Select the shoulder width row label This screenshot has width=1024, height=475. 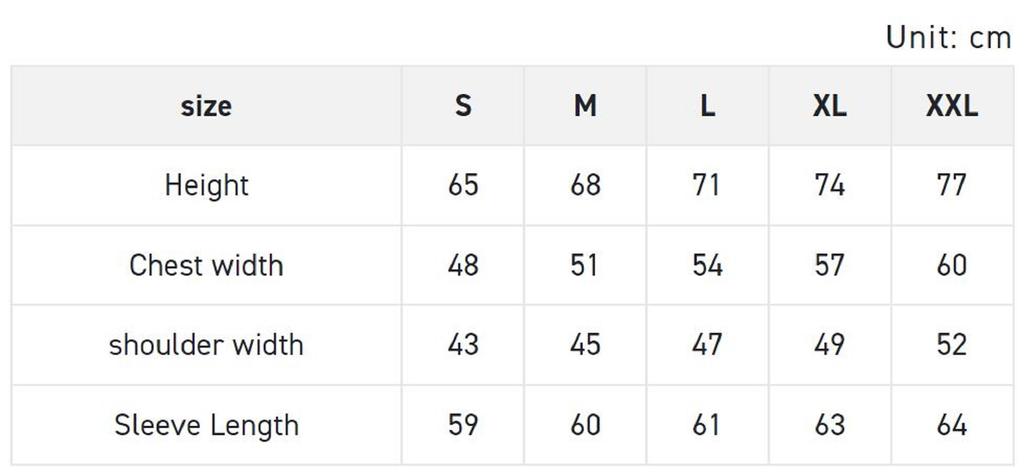(206, 345)
